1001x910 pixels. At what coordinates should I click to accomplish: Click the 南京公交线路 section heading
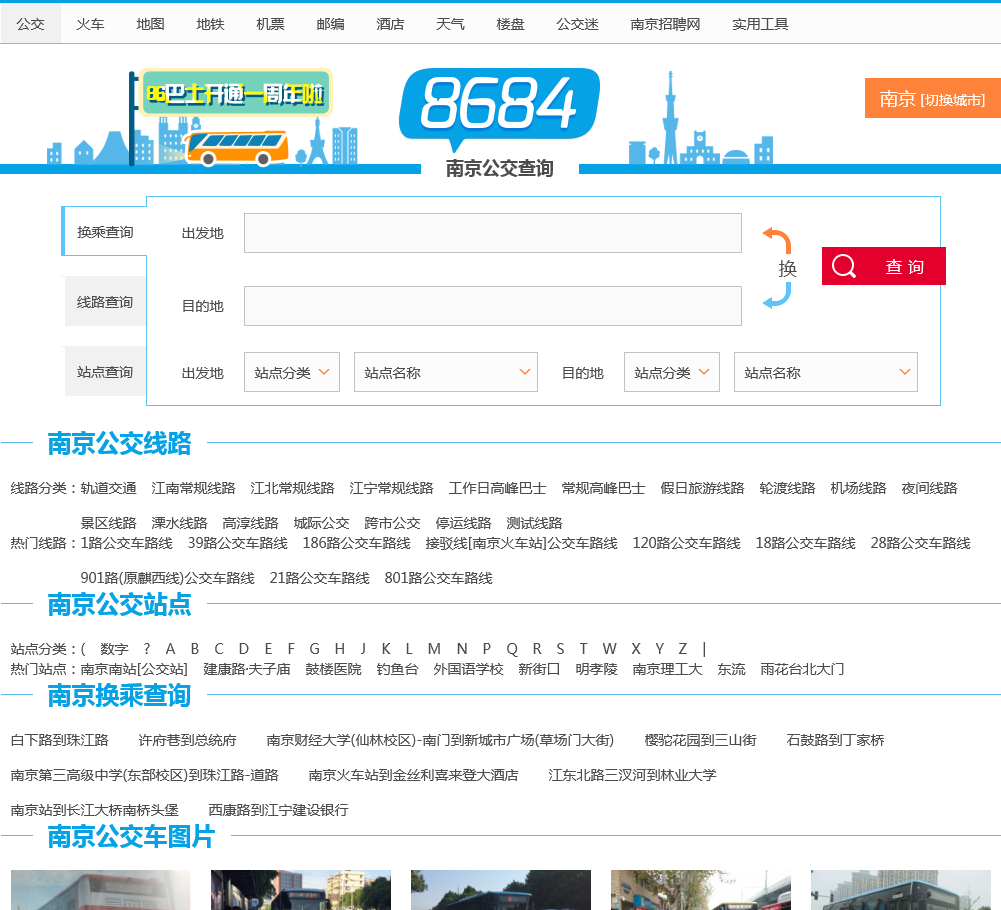pos(119,443)
